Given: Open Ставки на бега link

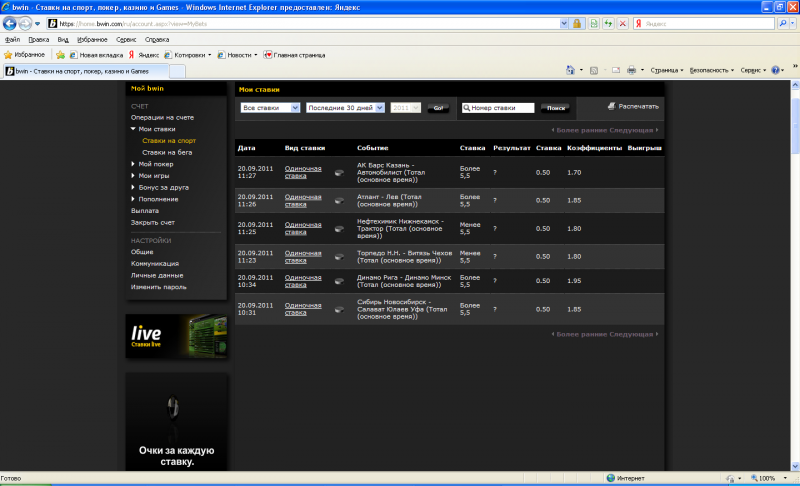Looking at the screenshot, I should tap(167, 152).
